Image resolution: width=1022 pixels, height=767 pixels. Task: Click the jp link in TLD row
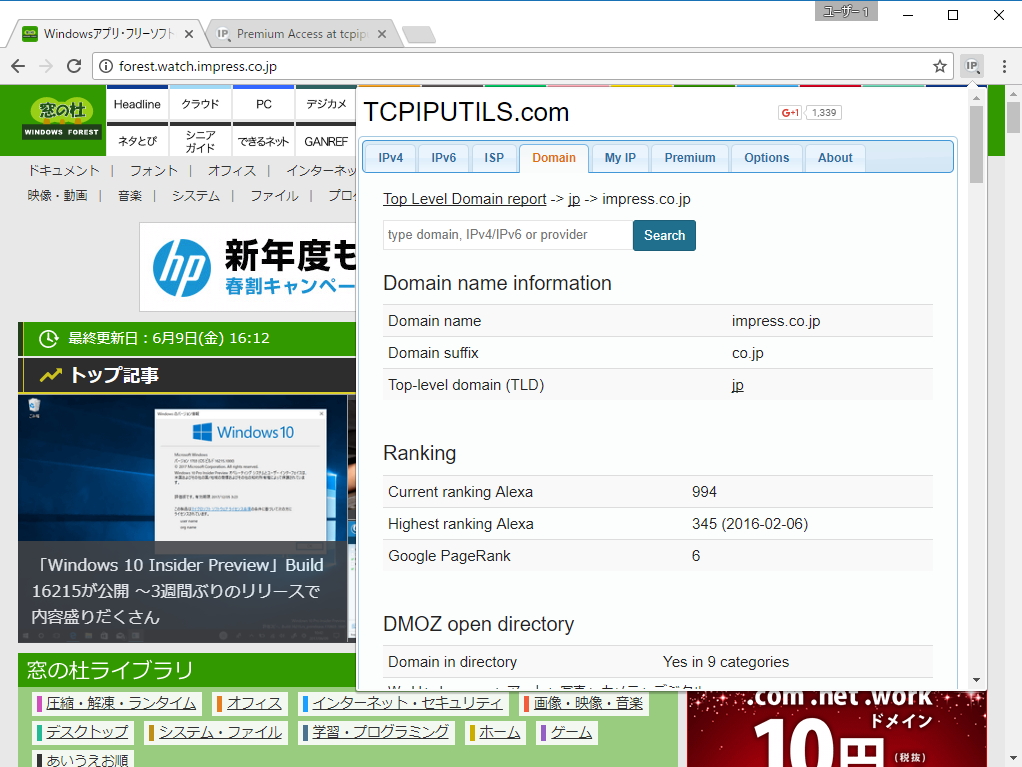click(x=737, y=385)
